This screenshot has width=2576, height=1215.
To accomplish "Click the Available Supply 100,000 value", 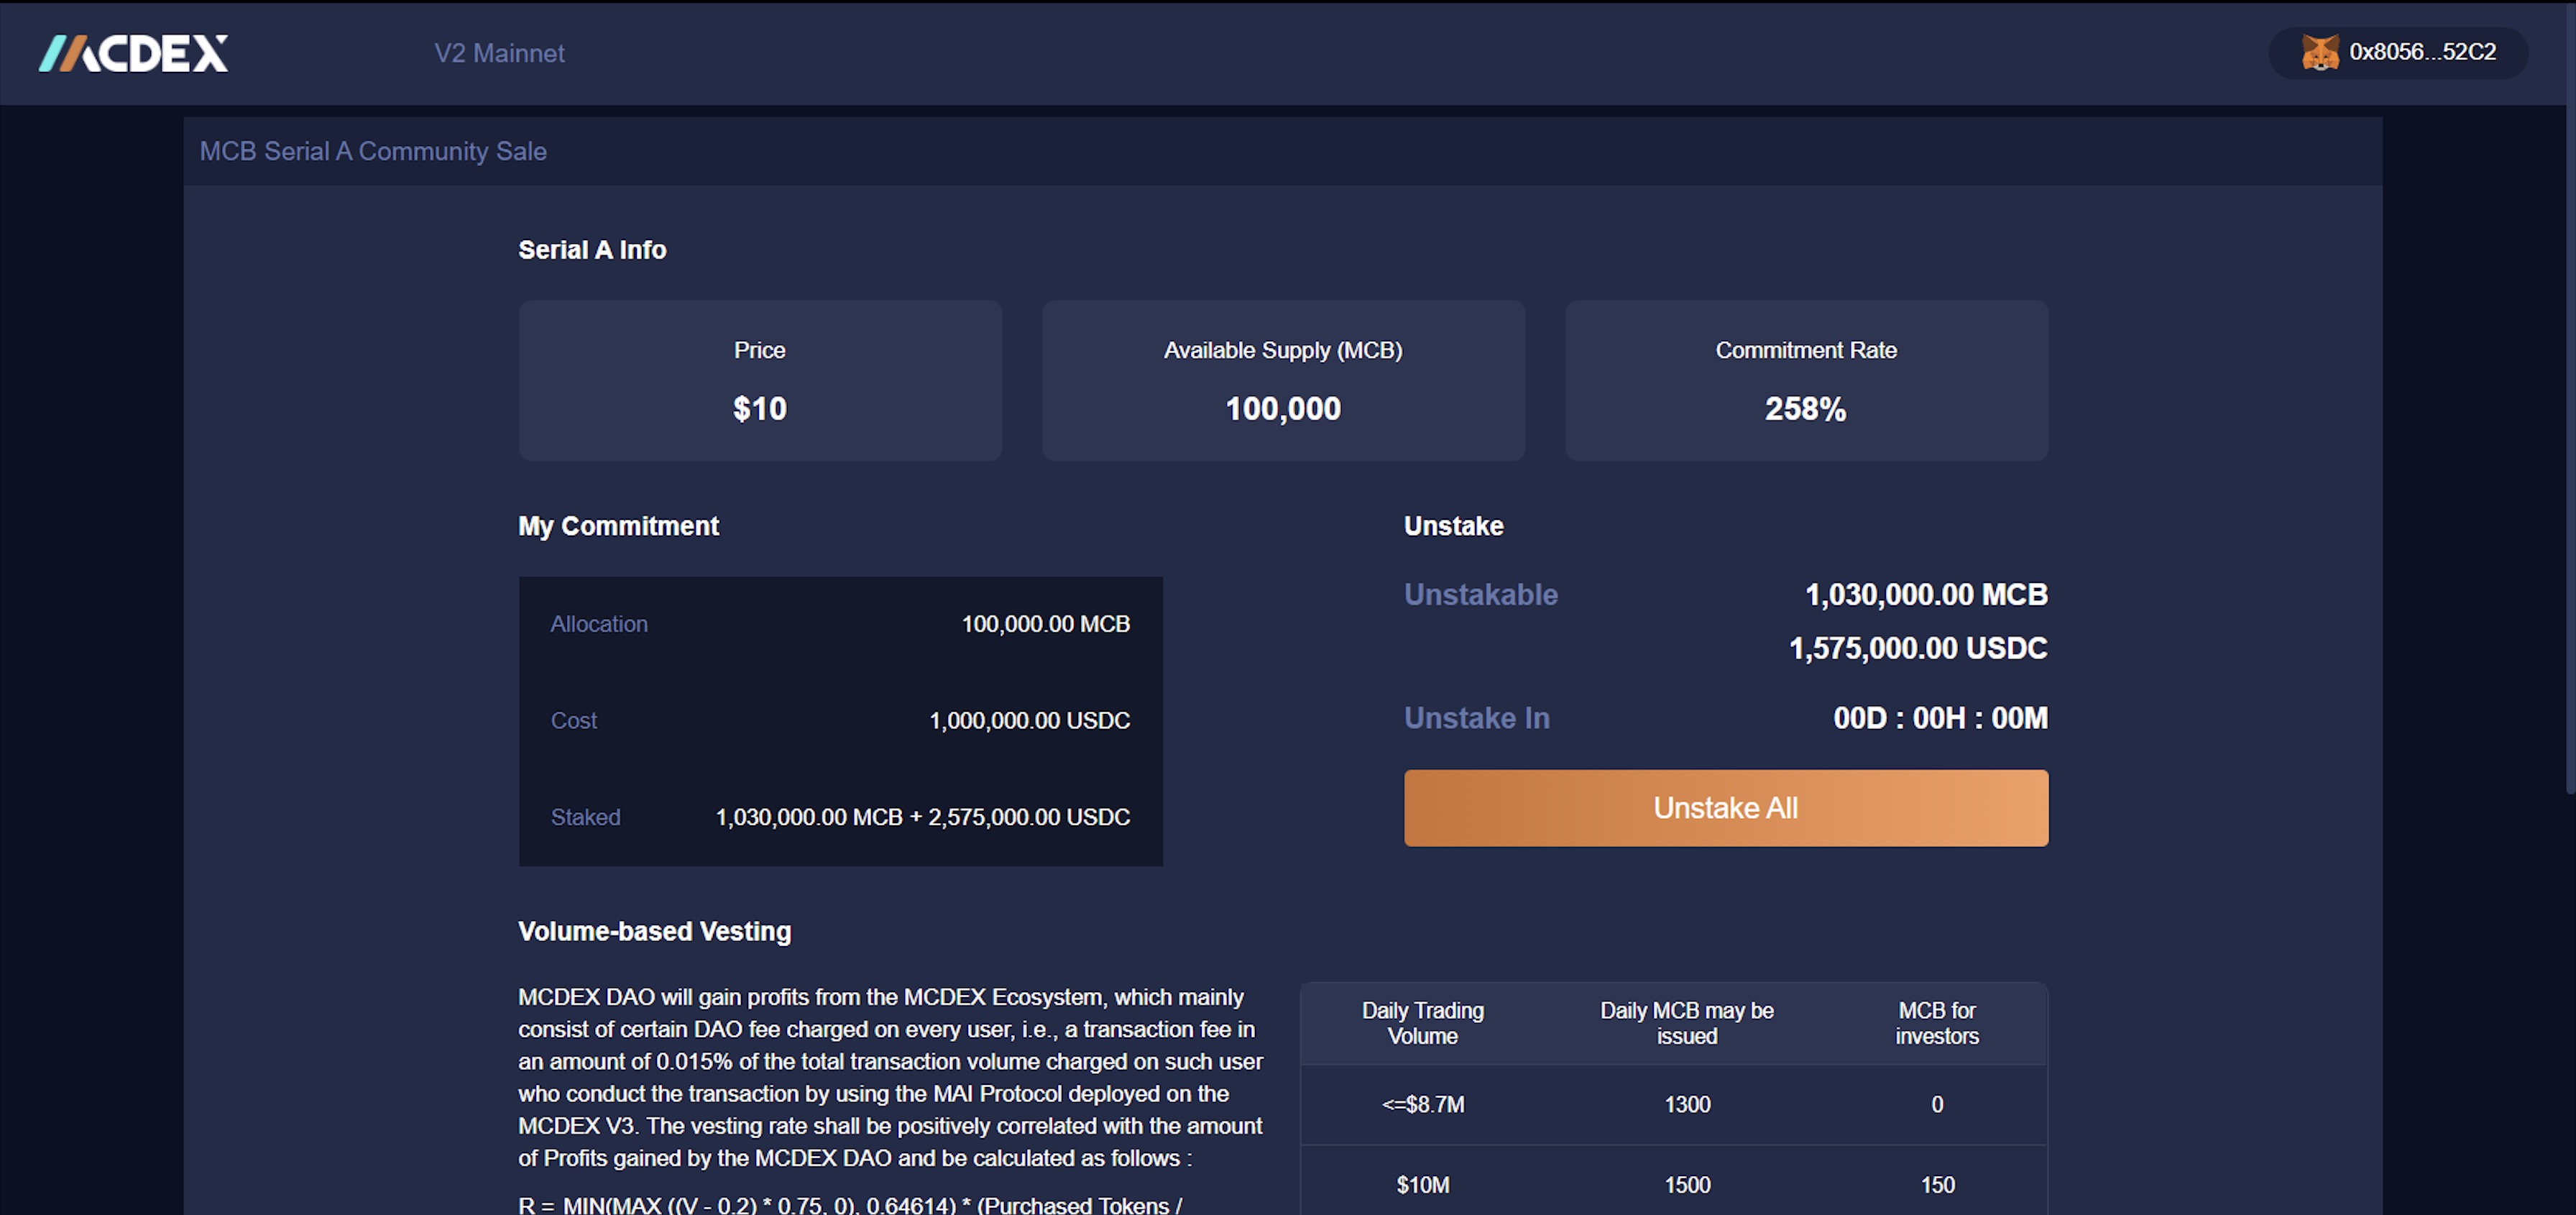I will pyautogui.click(x=1283, y=408).
